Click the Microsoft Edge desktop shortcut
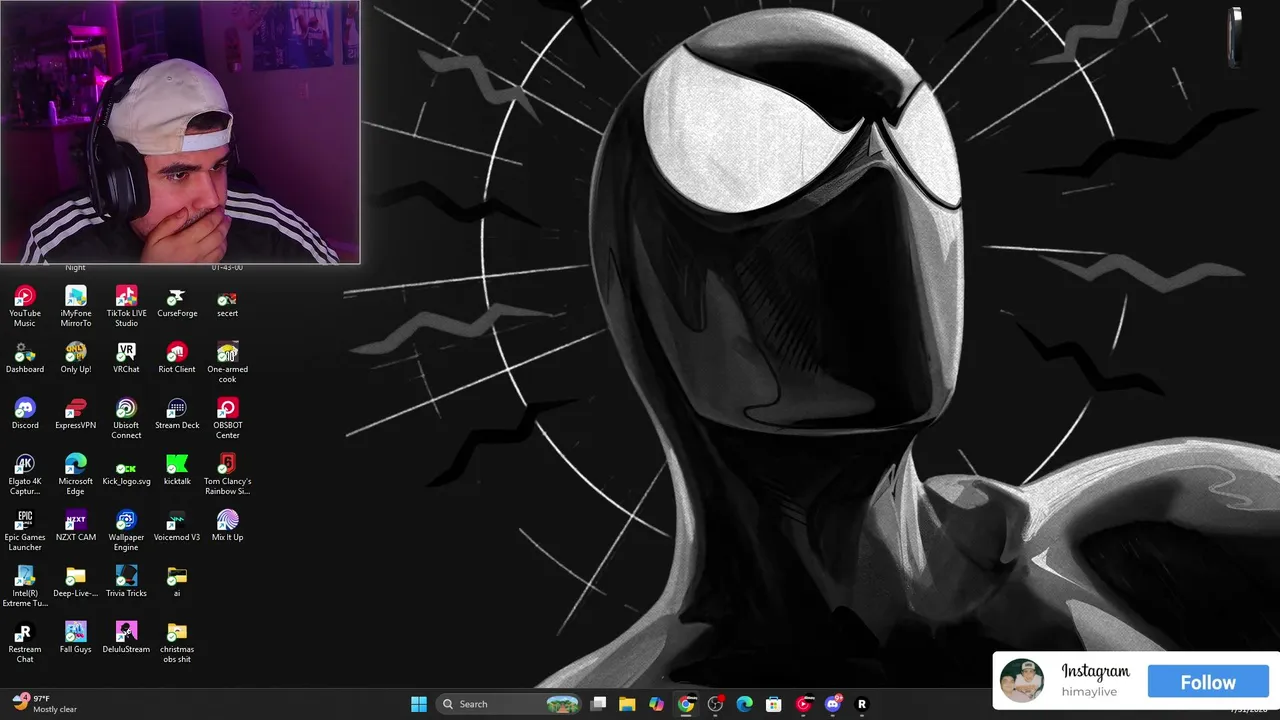Screen dimensions: 1280x720 pyautogui.click(x=76, y=474)
